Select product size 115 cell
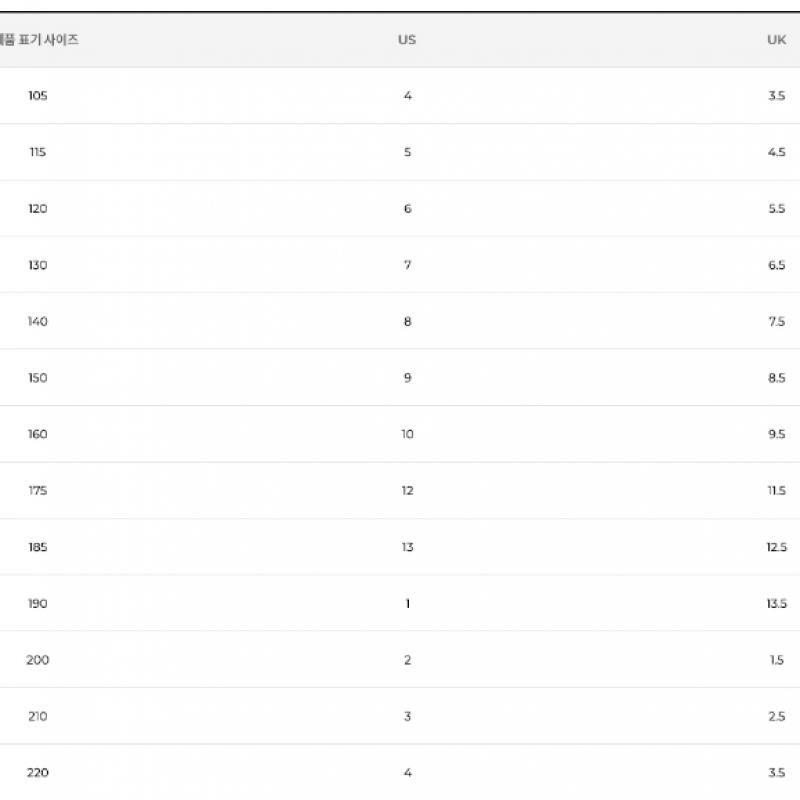Image resolution: width=800 pixels, height=800 pixels. tap(38, 152)
